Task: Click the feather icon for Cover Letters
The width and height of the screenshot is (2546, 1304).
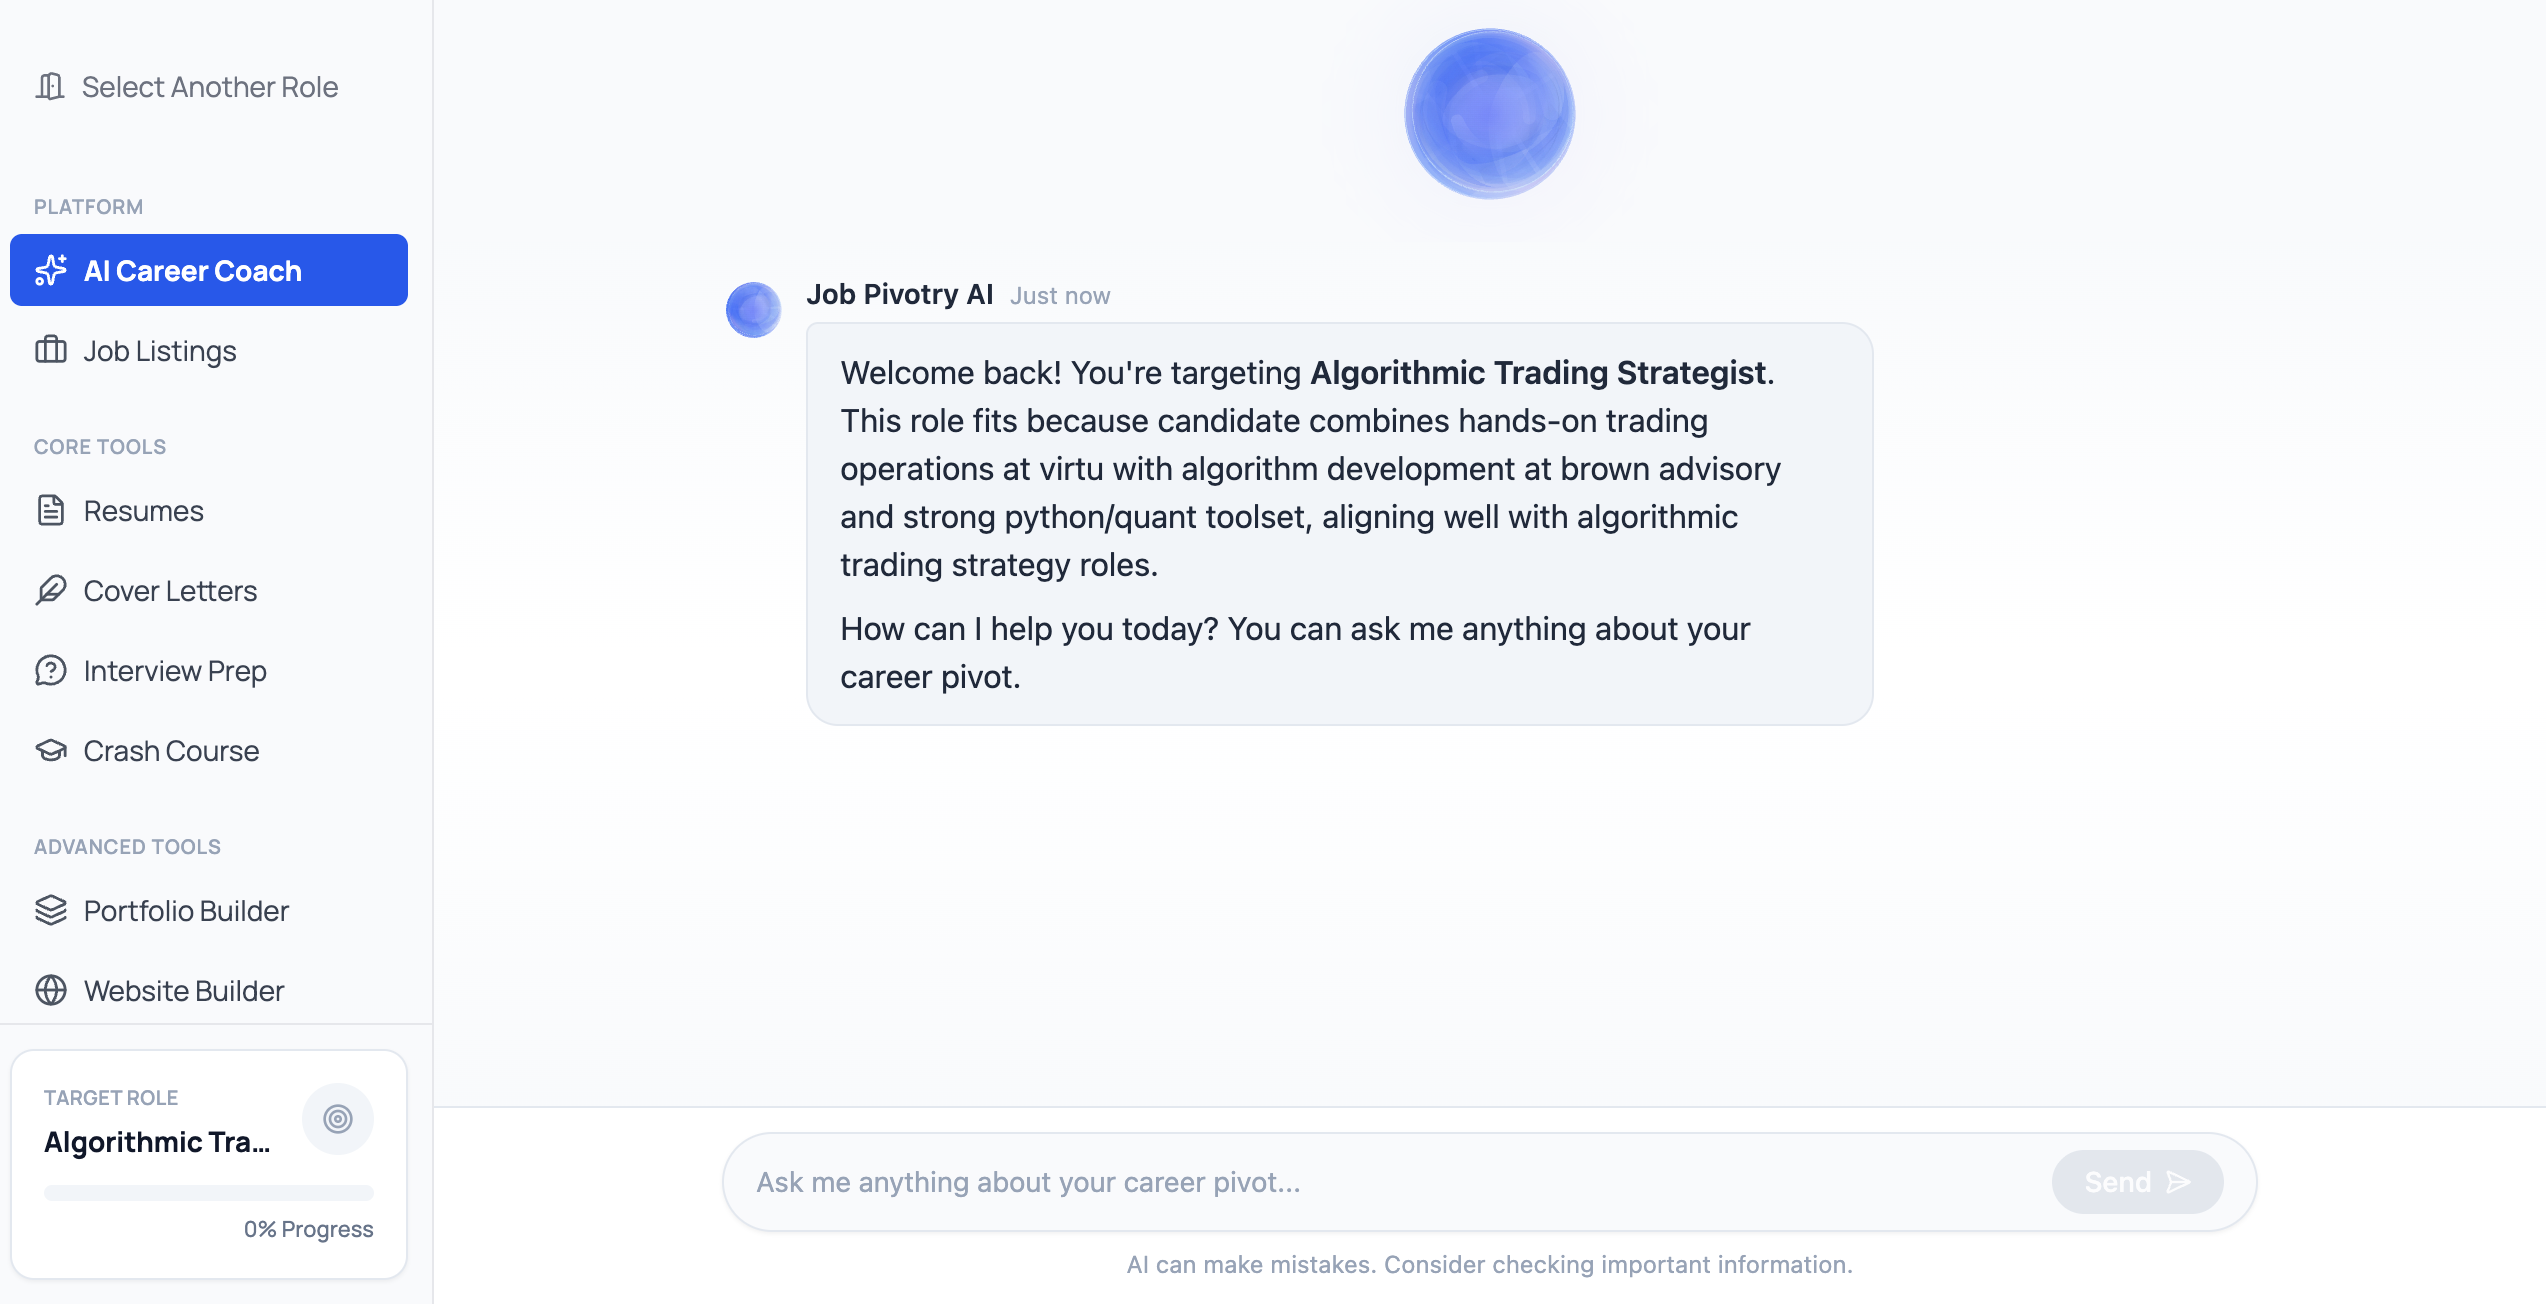Action: pos(51,591)
